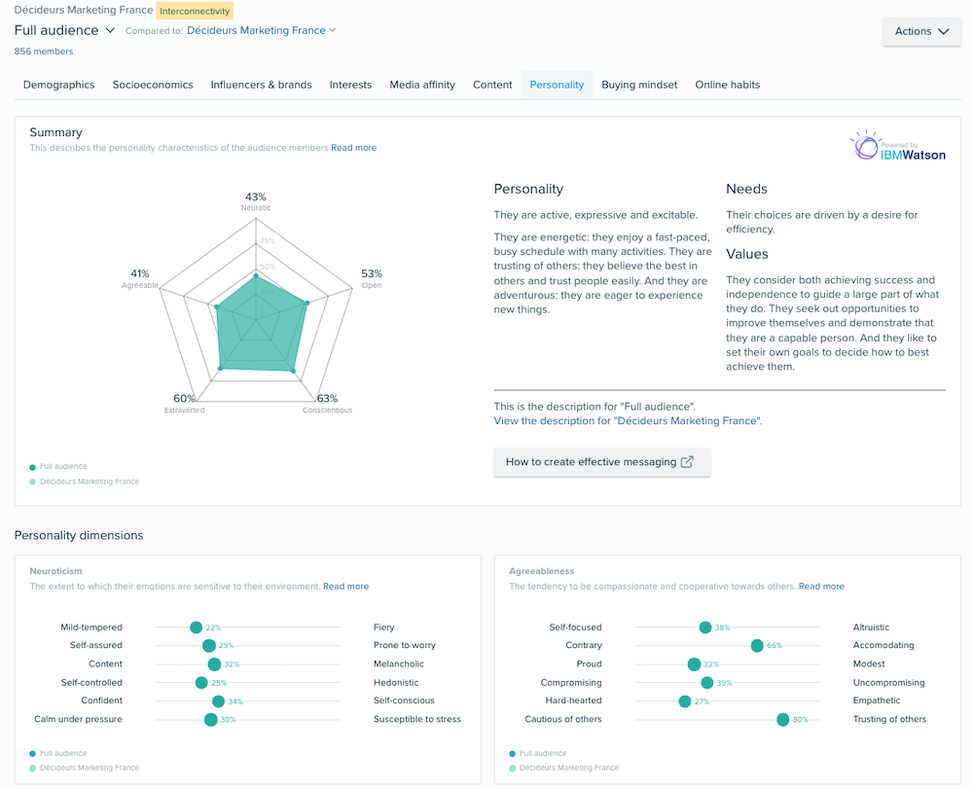This screenshot has height=789, width=973.
Task: Click Read more under Agreeableness
Action: [x=821, y=586]
